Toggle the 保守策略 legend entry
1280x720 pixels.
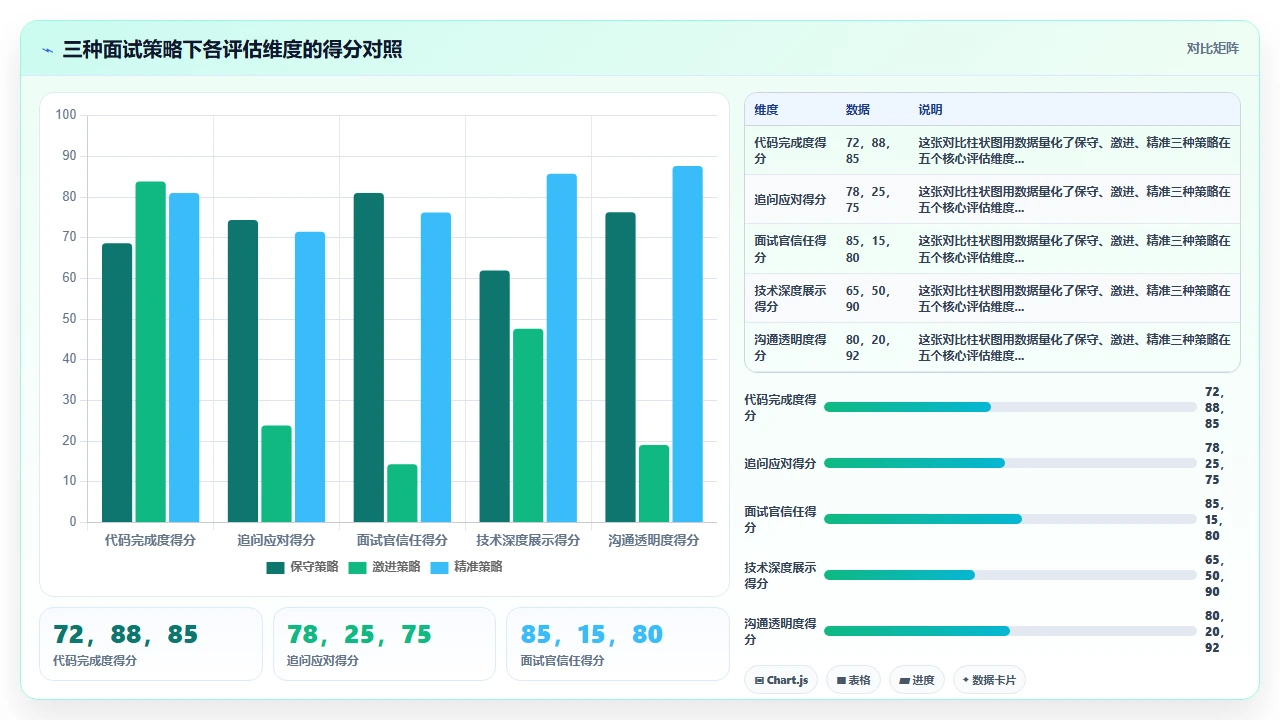302,567
